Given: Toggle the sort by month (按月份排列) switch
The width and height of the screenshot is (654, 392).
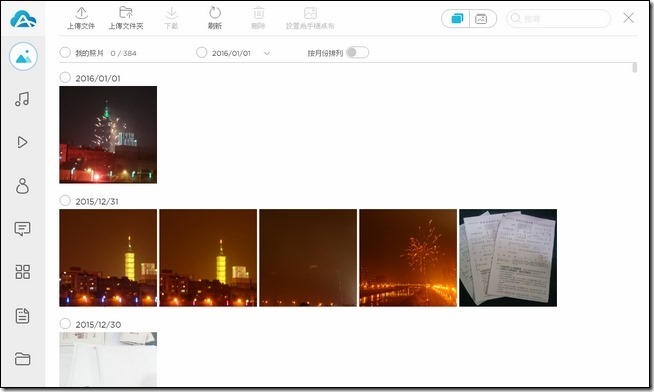Looking at the screenshot, I should point(357,53).
